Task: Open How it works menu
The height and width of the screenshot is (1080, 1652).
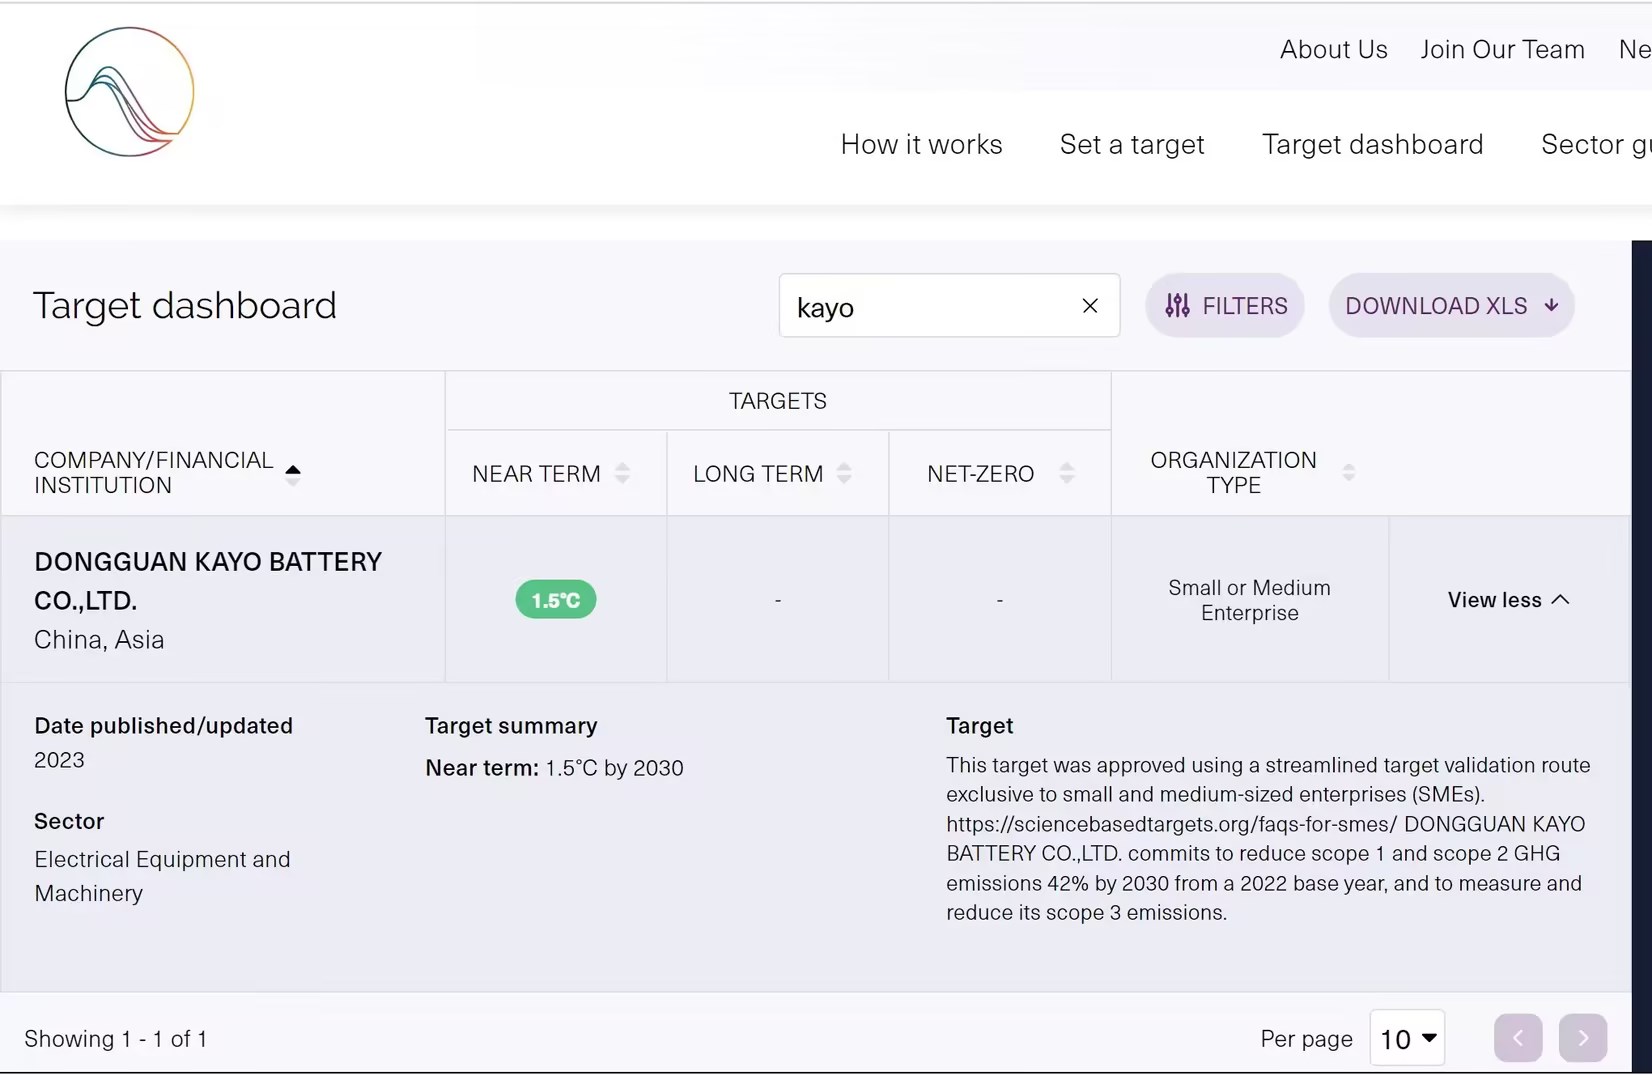Action: click(921, 145)
